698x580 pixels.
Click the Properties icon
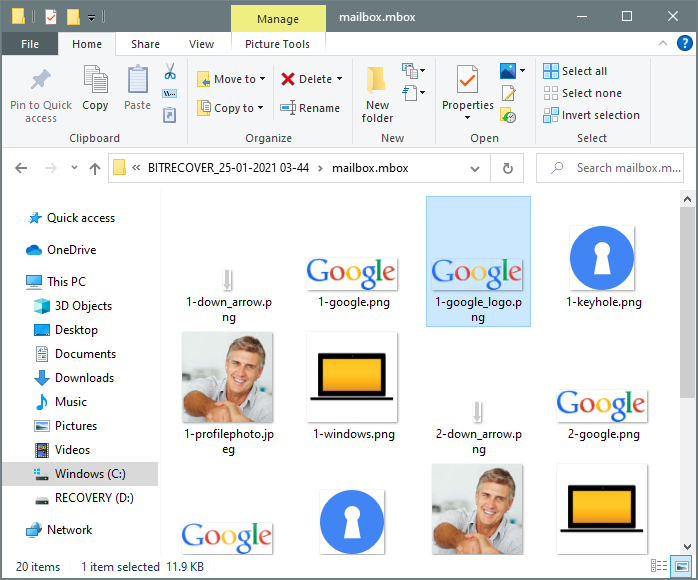click(x=467, y=79)
